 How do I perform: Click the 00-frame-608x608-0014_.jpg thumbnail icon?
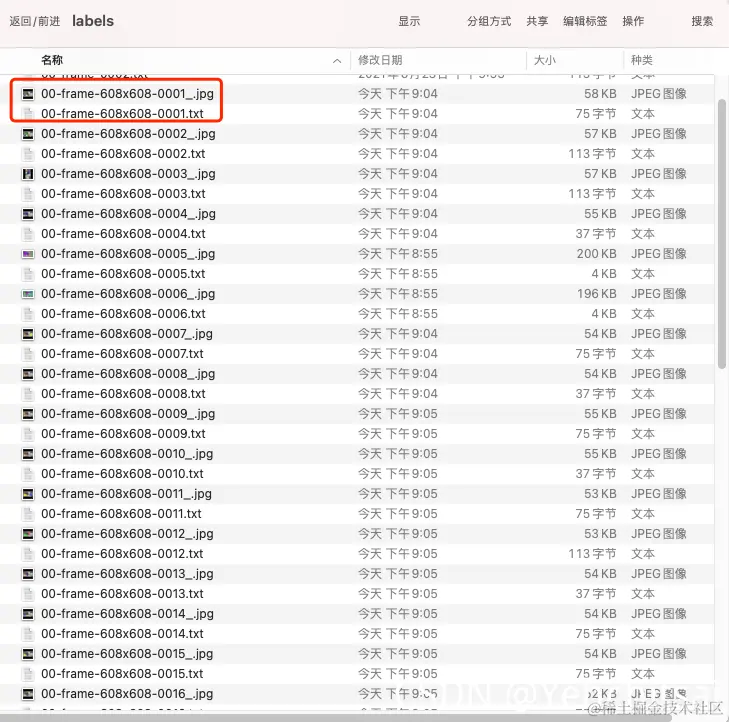pyautogui.click(x=28, y=614)
